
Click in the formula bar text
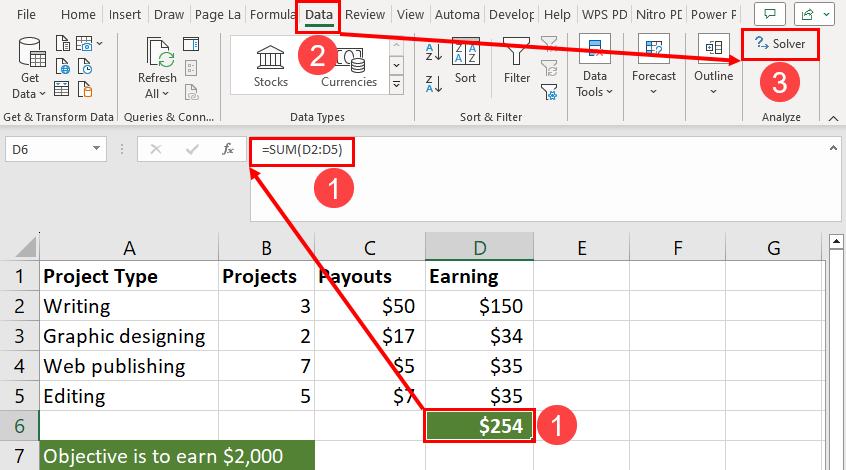[302, 149]
